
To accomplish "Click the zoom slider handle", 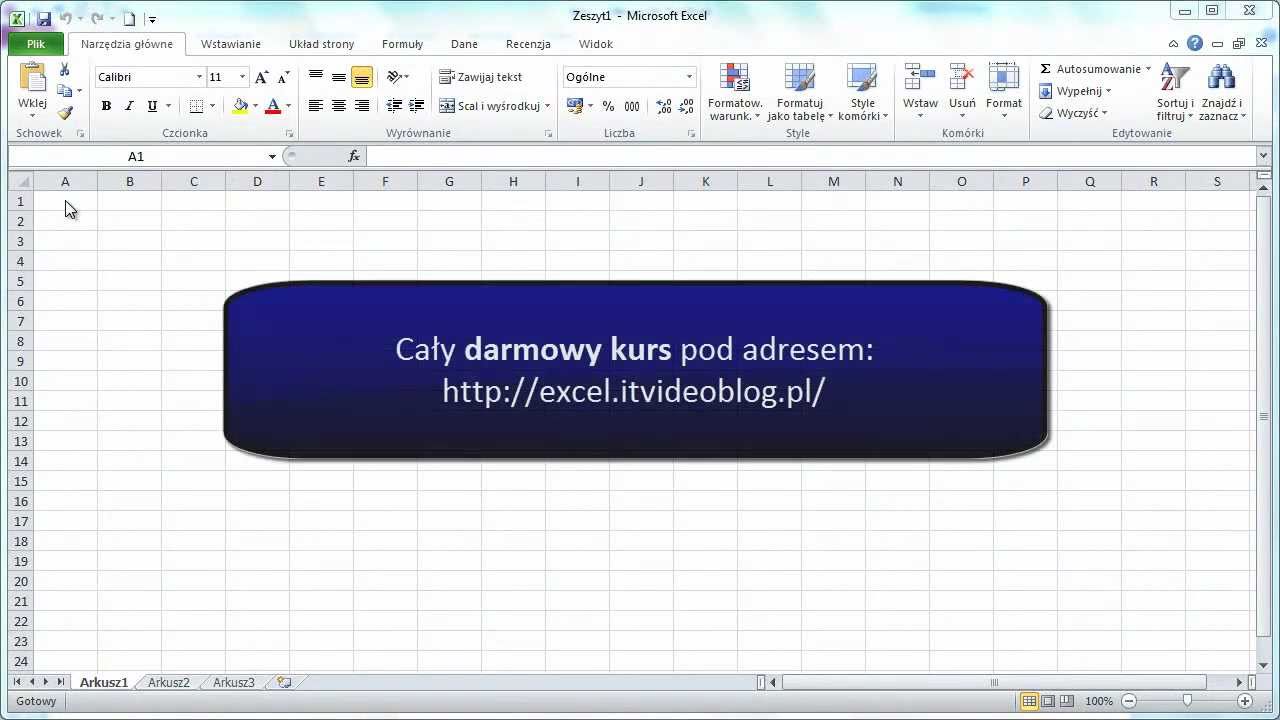I will [1187, 701].
